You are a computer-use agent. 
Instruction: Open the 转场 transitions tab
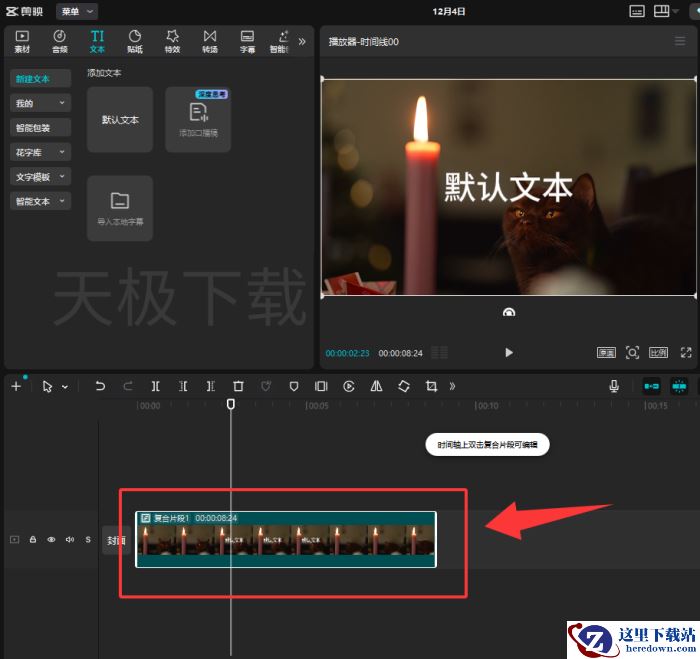click(210, 42)
